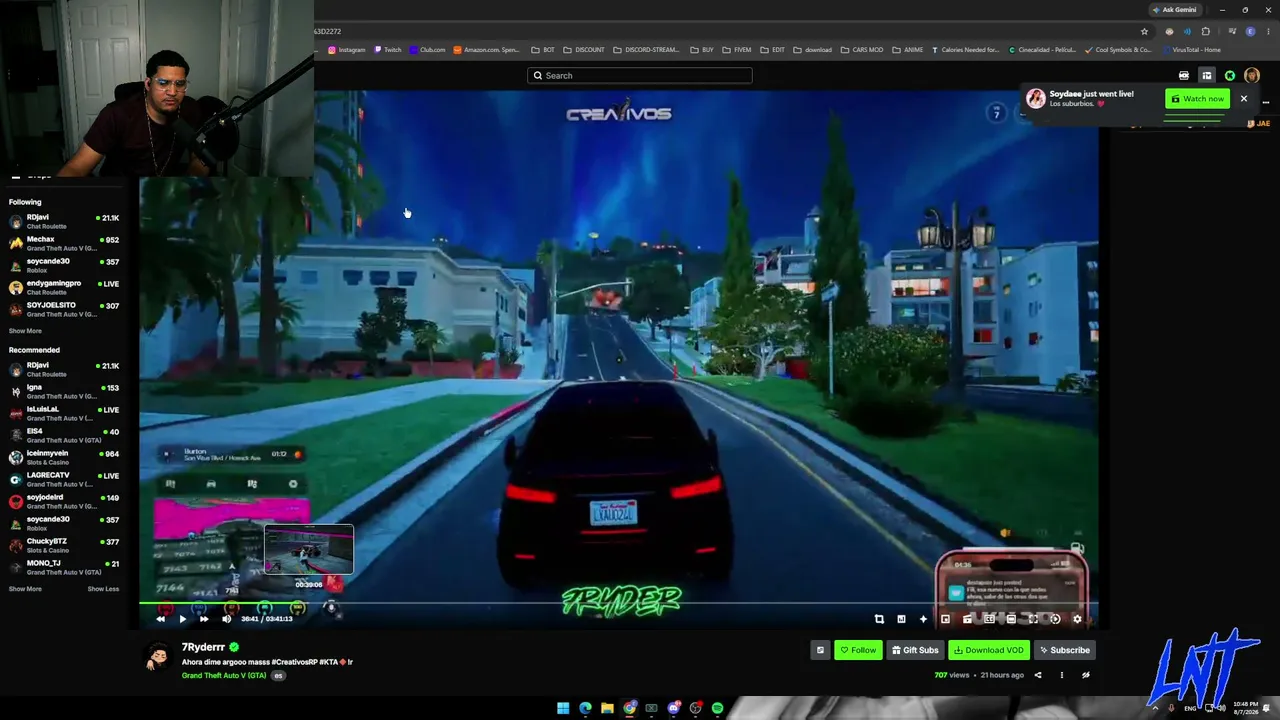1280x720 pixels.
Task: Download the VOD
Action: tap(989, 650)
